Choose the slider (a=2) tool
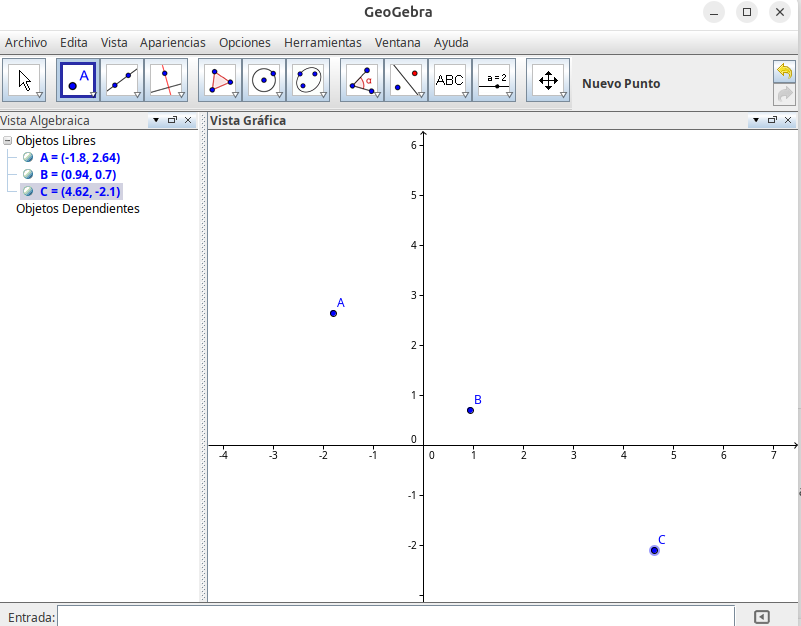801x626 pixels. [493, 79]
